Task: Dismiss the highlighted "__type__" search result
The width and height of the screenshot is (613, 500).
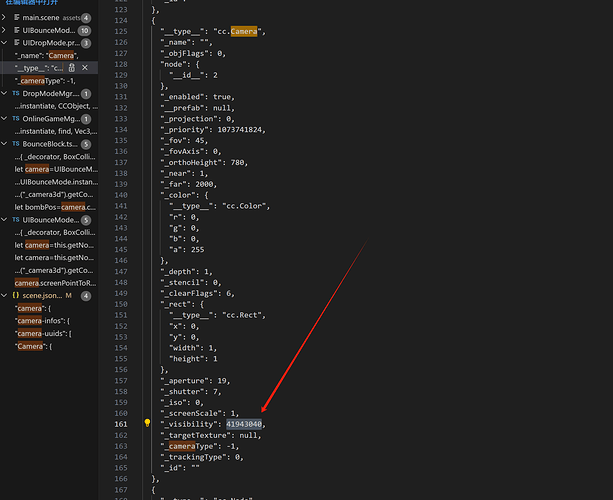Action: pyautogui.click(x=85, y=67)
